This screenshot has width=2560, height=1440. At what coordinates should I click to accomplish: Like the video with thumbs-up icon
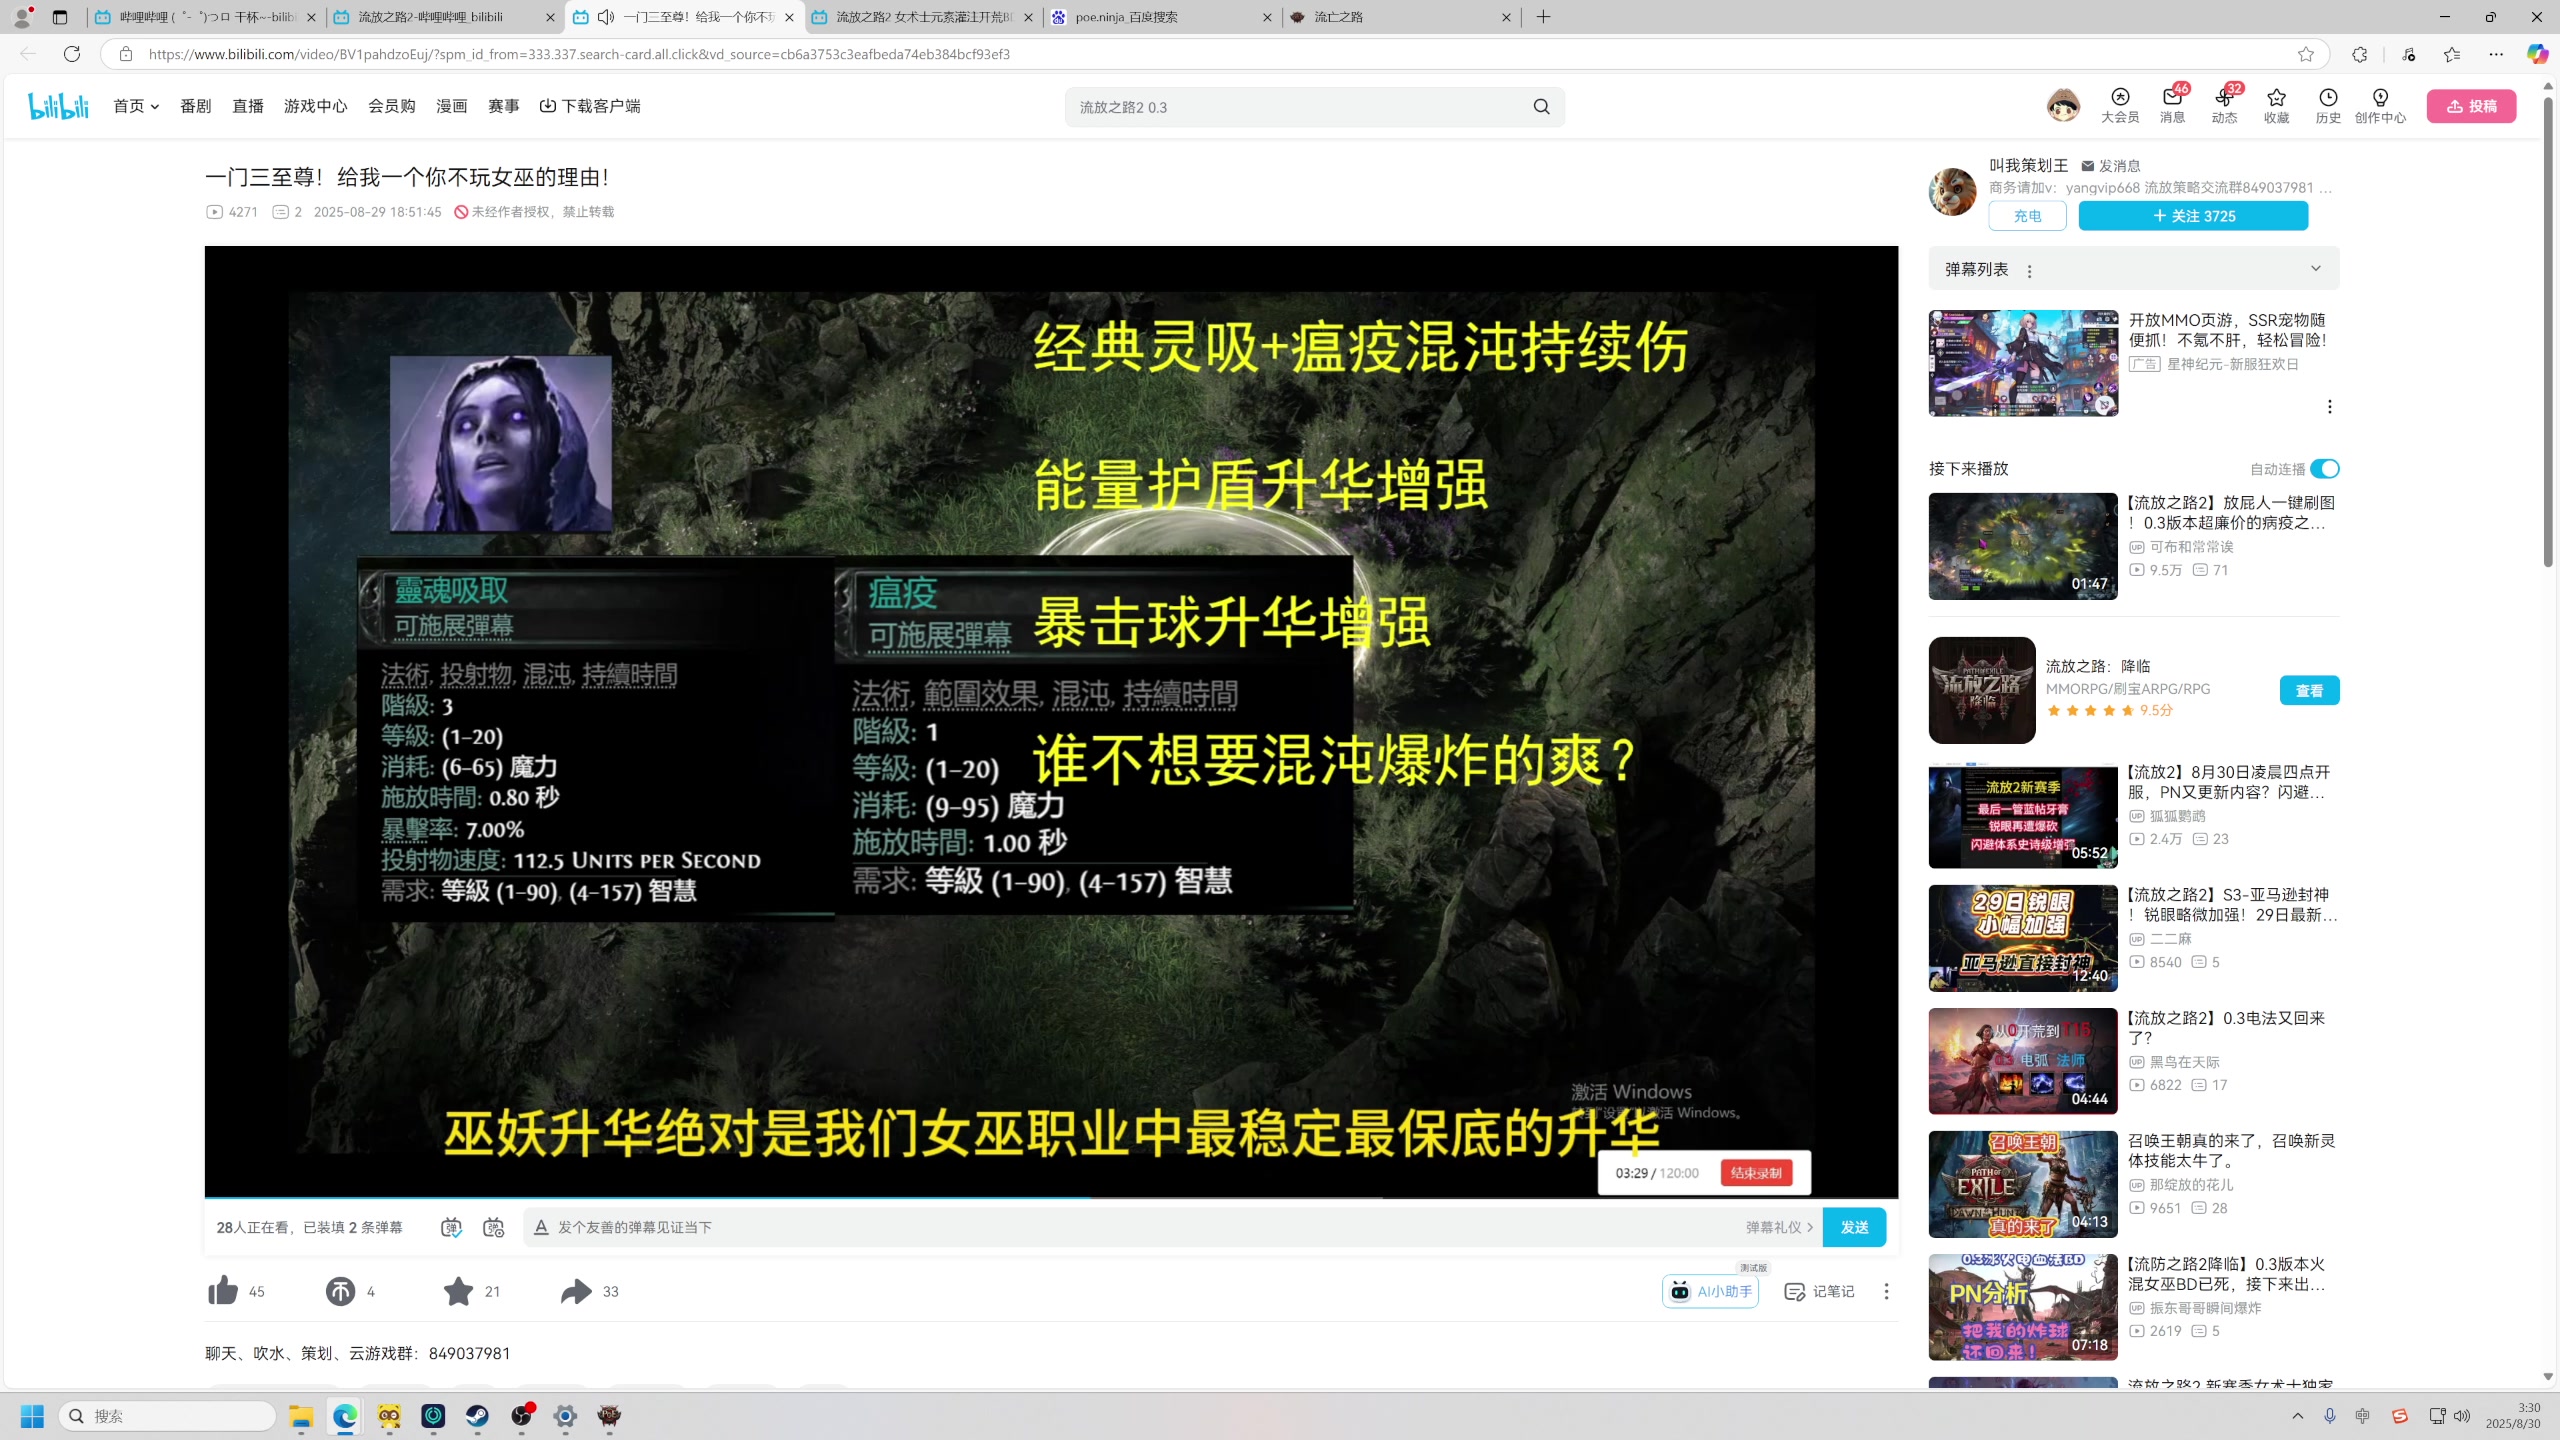[x=223, y=1291]
